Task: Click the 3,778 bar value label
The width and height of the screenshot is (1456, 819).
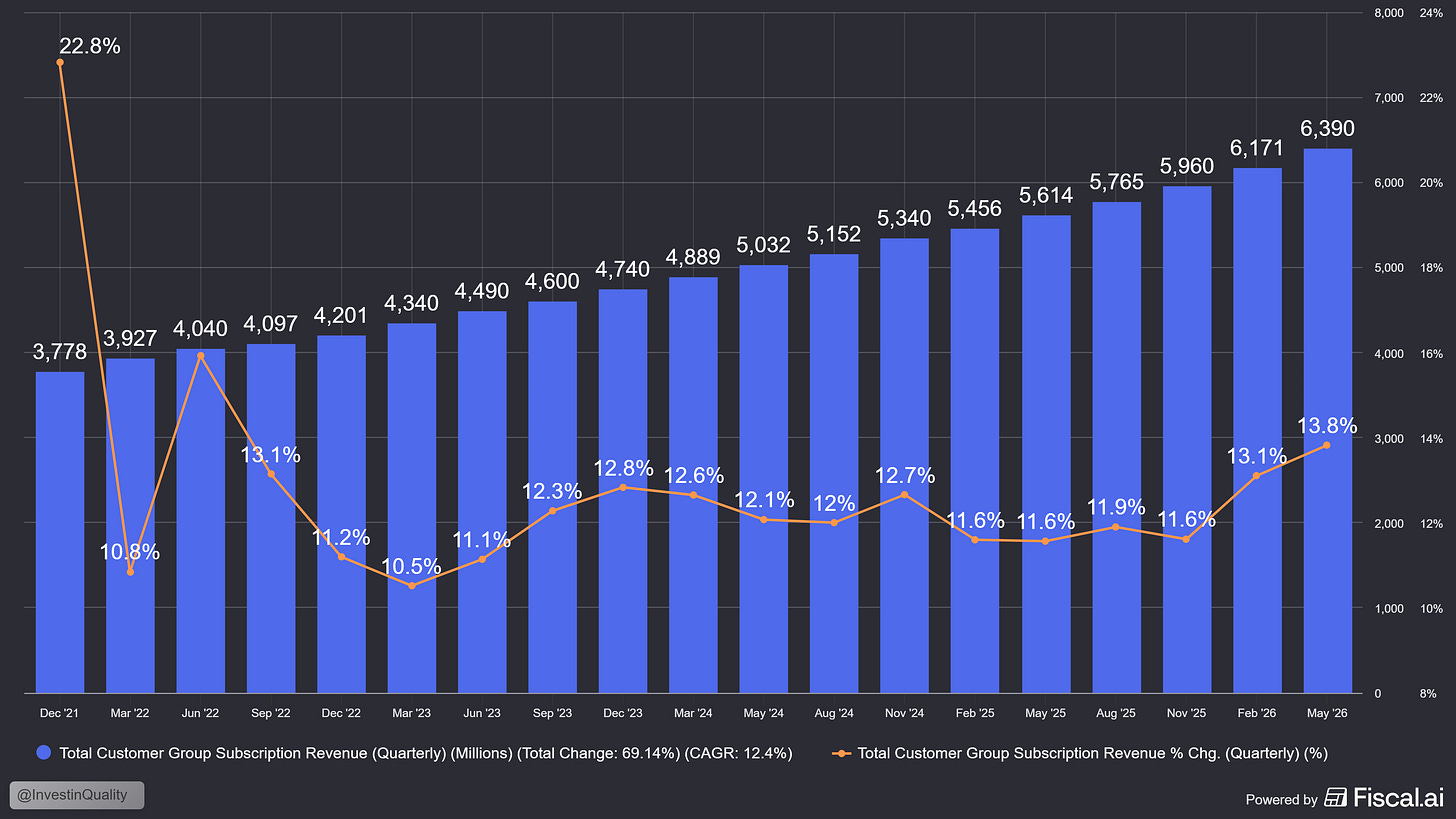Action: 60,352
